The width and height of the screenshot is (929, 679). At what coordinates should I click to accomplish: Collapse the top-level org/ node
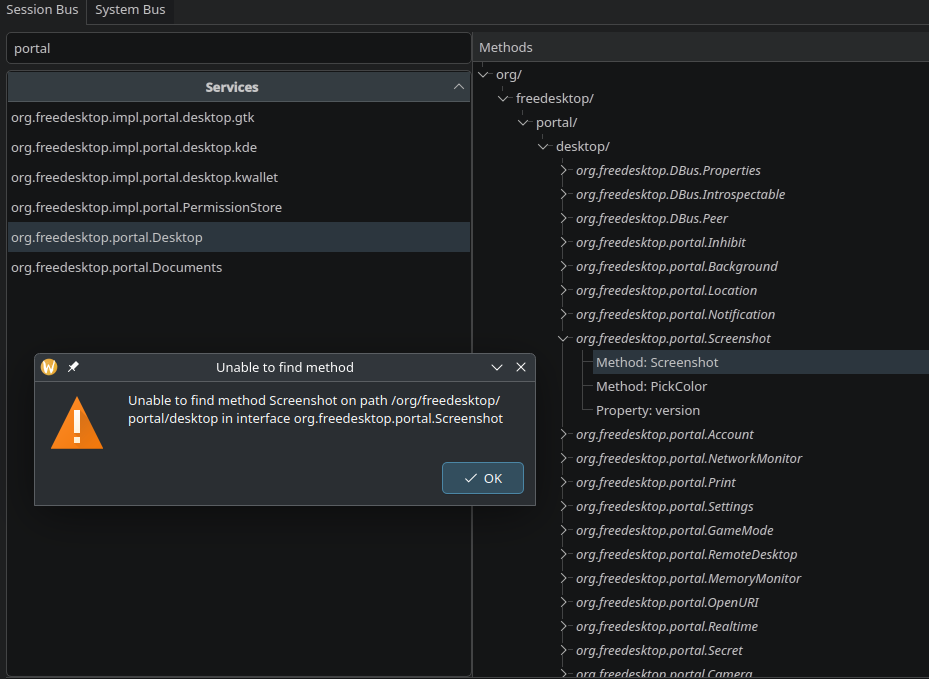483,75
